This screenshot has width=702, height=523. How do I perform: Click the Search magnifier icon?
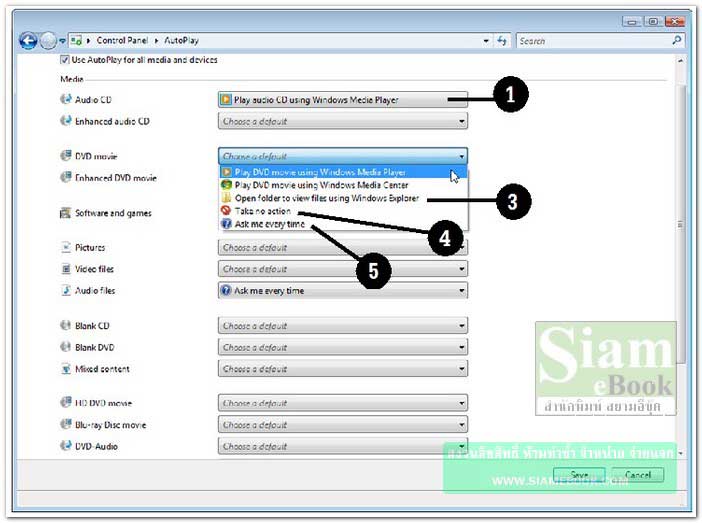point(676,40)
